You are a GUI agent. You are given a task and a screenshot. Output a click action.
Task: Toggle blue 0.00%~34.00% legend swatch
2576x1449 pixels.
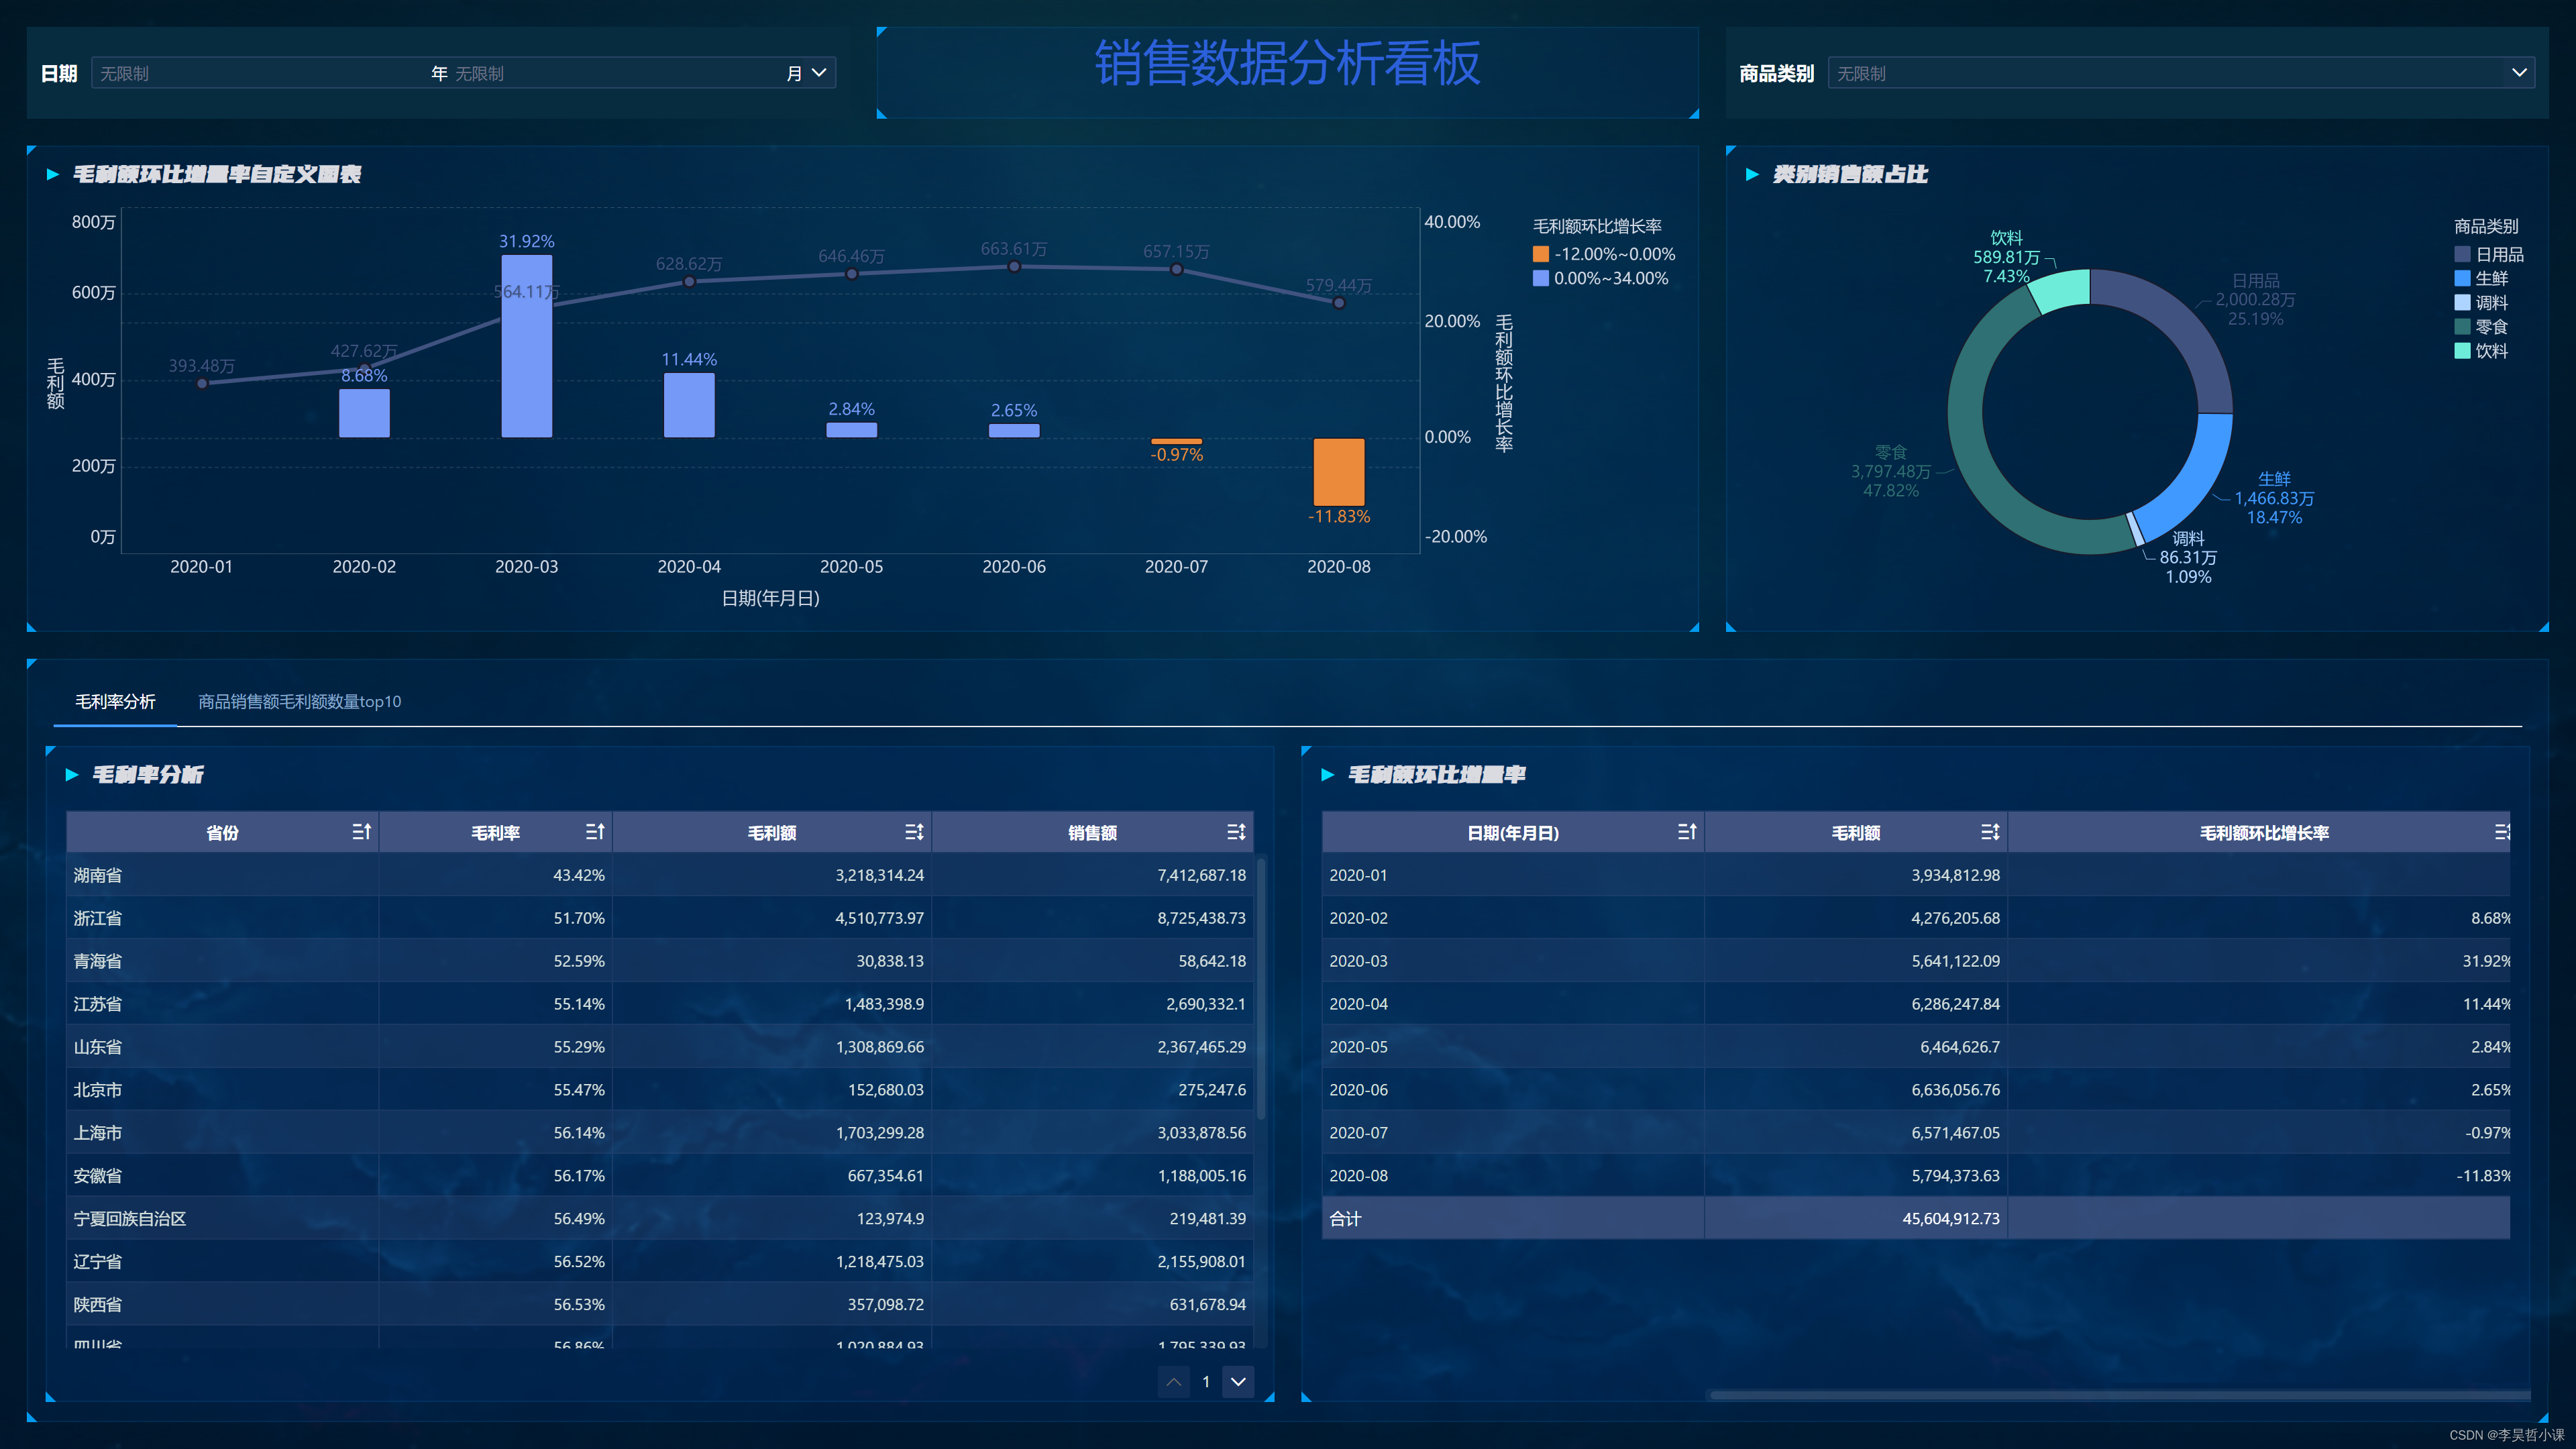(1541, 278)
